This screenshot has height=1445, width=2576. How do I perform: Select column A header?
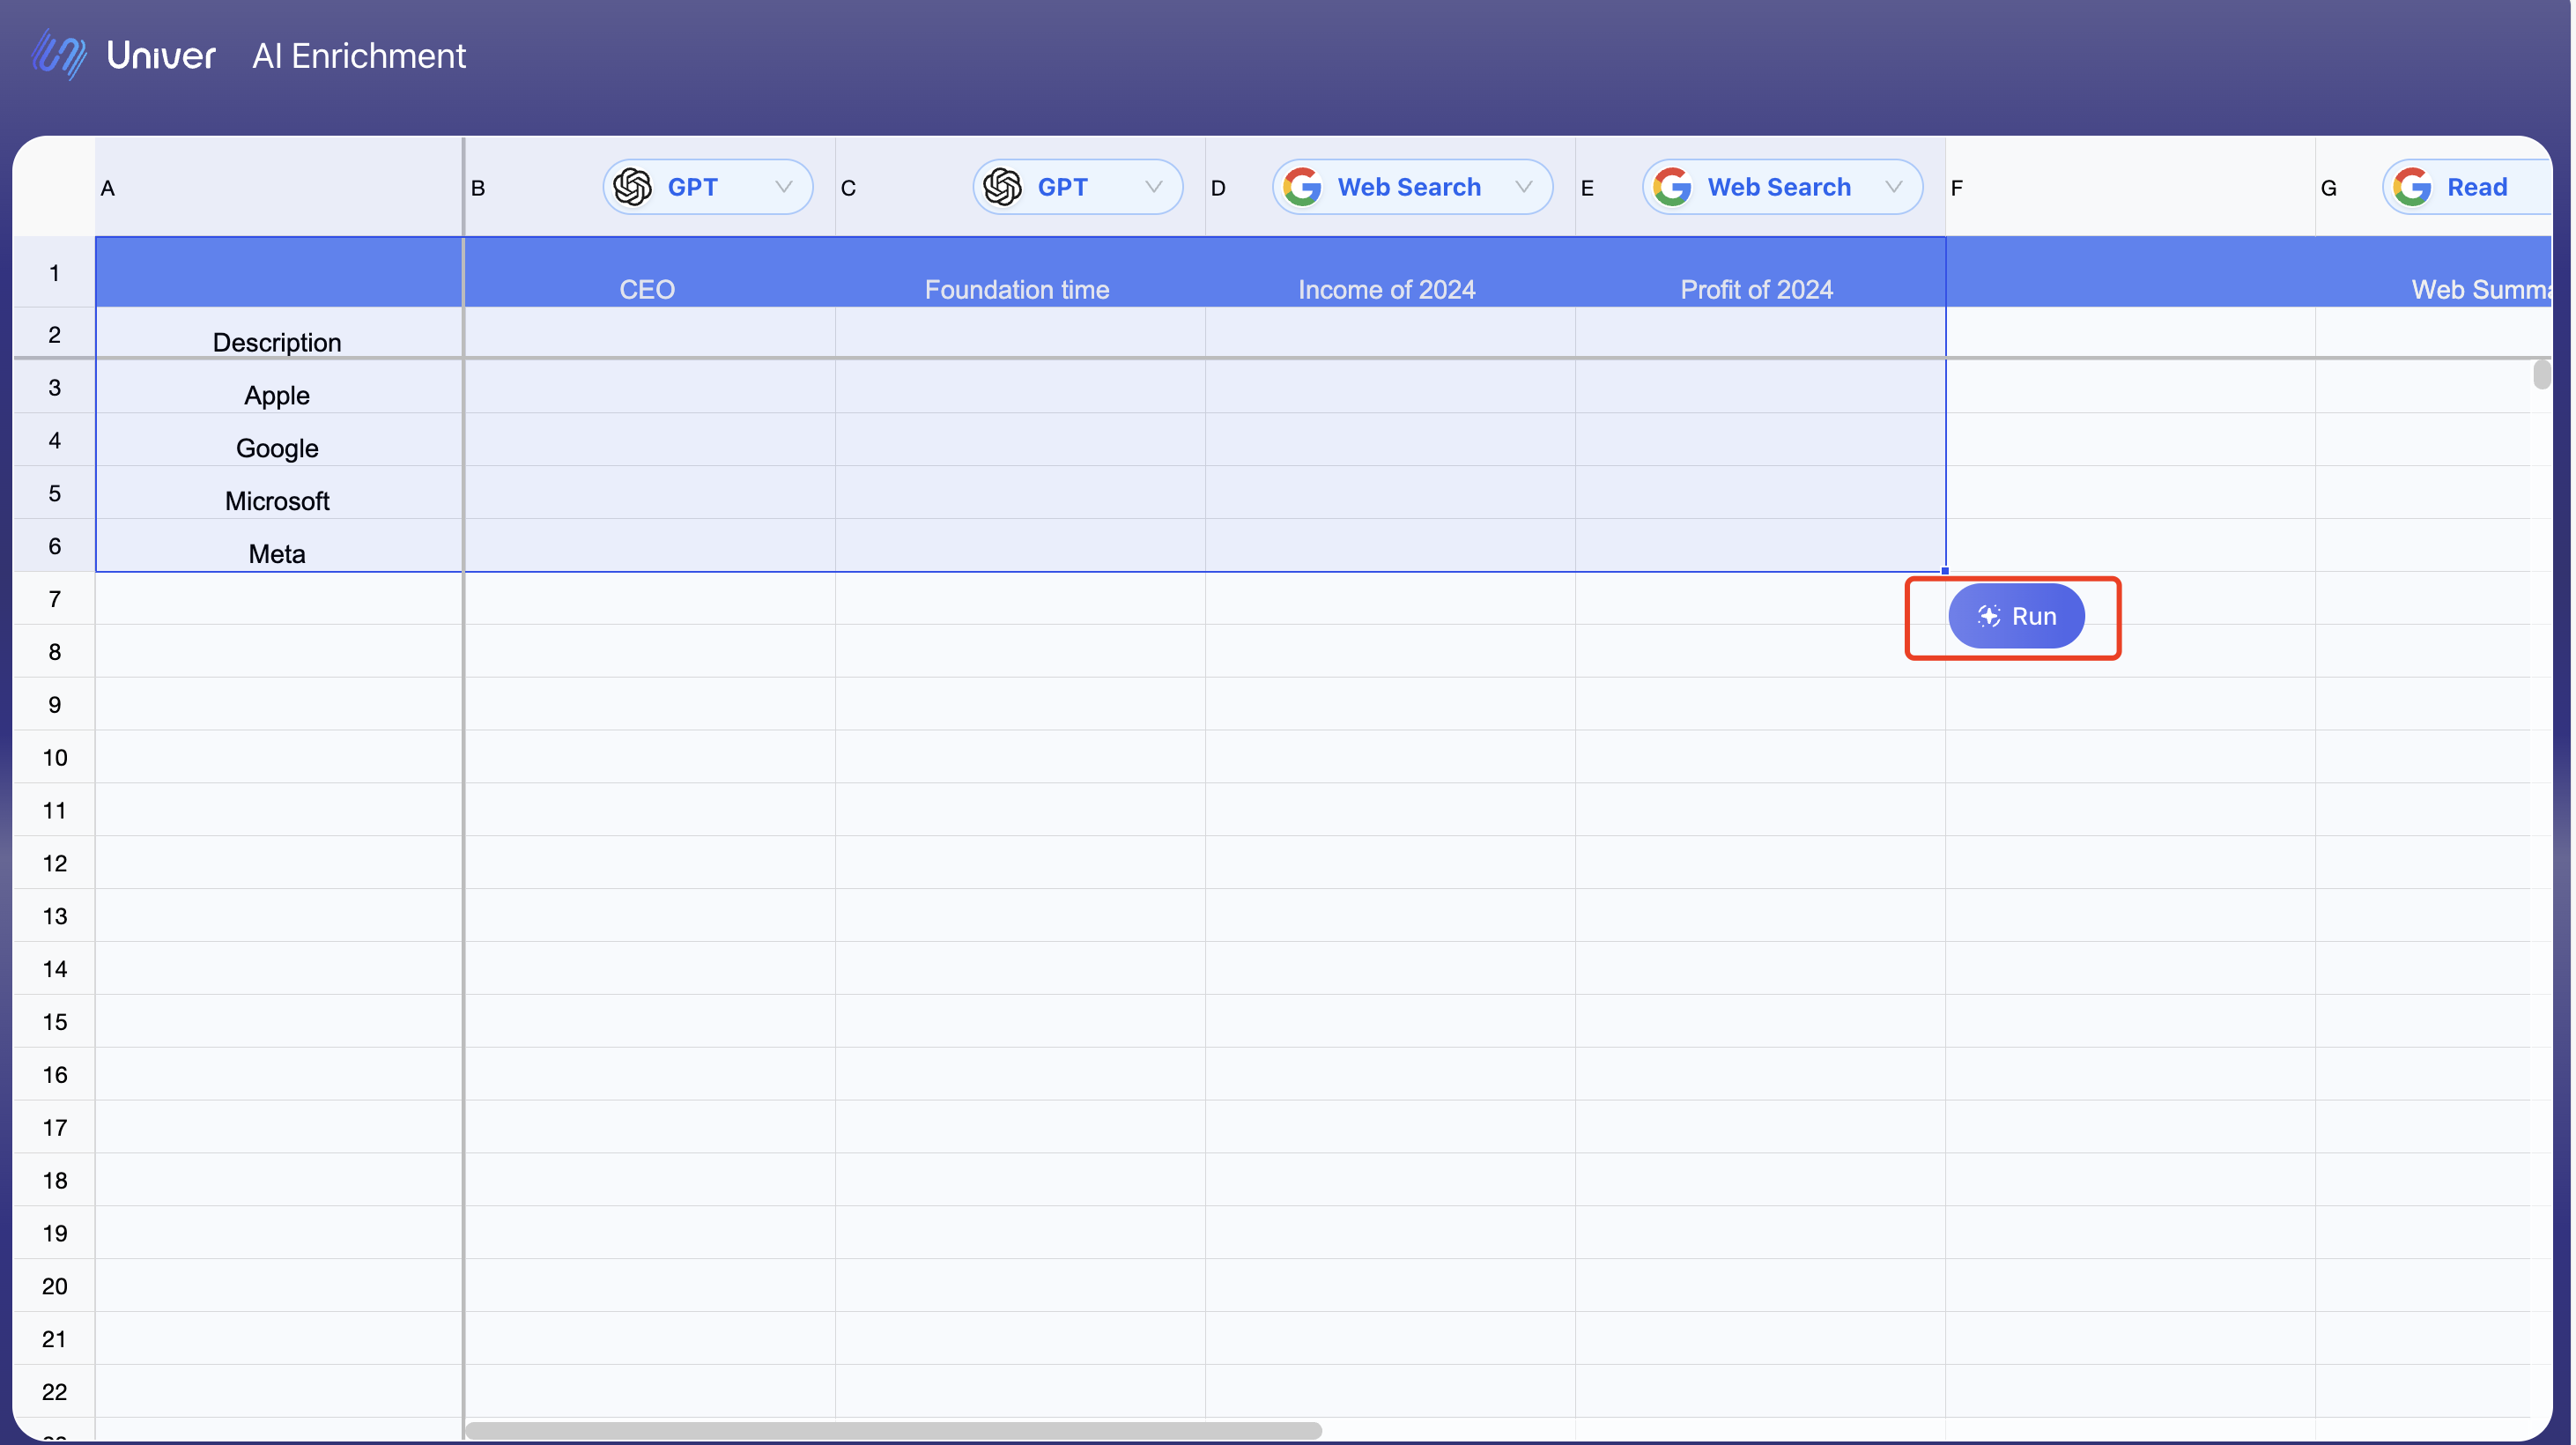click(279, 187)
